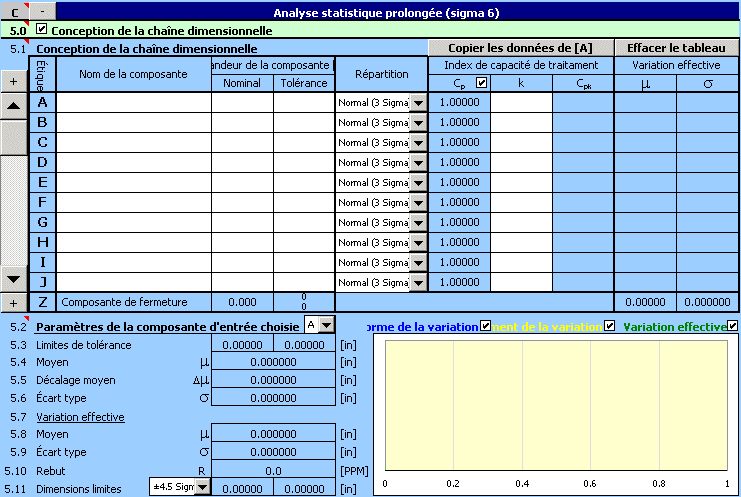Click the Tolérance cell in row J
The image size is (741, 497).
(x=304, y=282)
